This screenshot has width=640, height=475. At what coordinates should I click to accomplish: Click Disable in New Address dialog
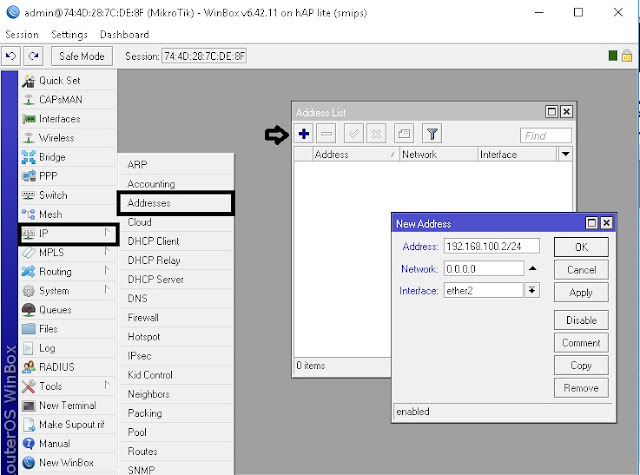[x=581, y=320]
